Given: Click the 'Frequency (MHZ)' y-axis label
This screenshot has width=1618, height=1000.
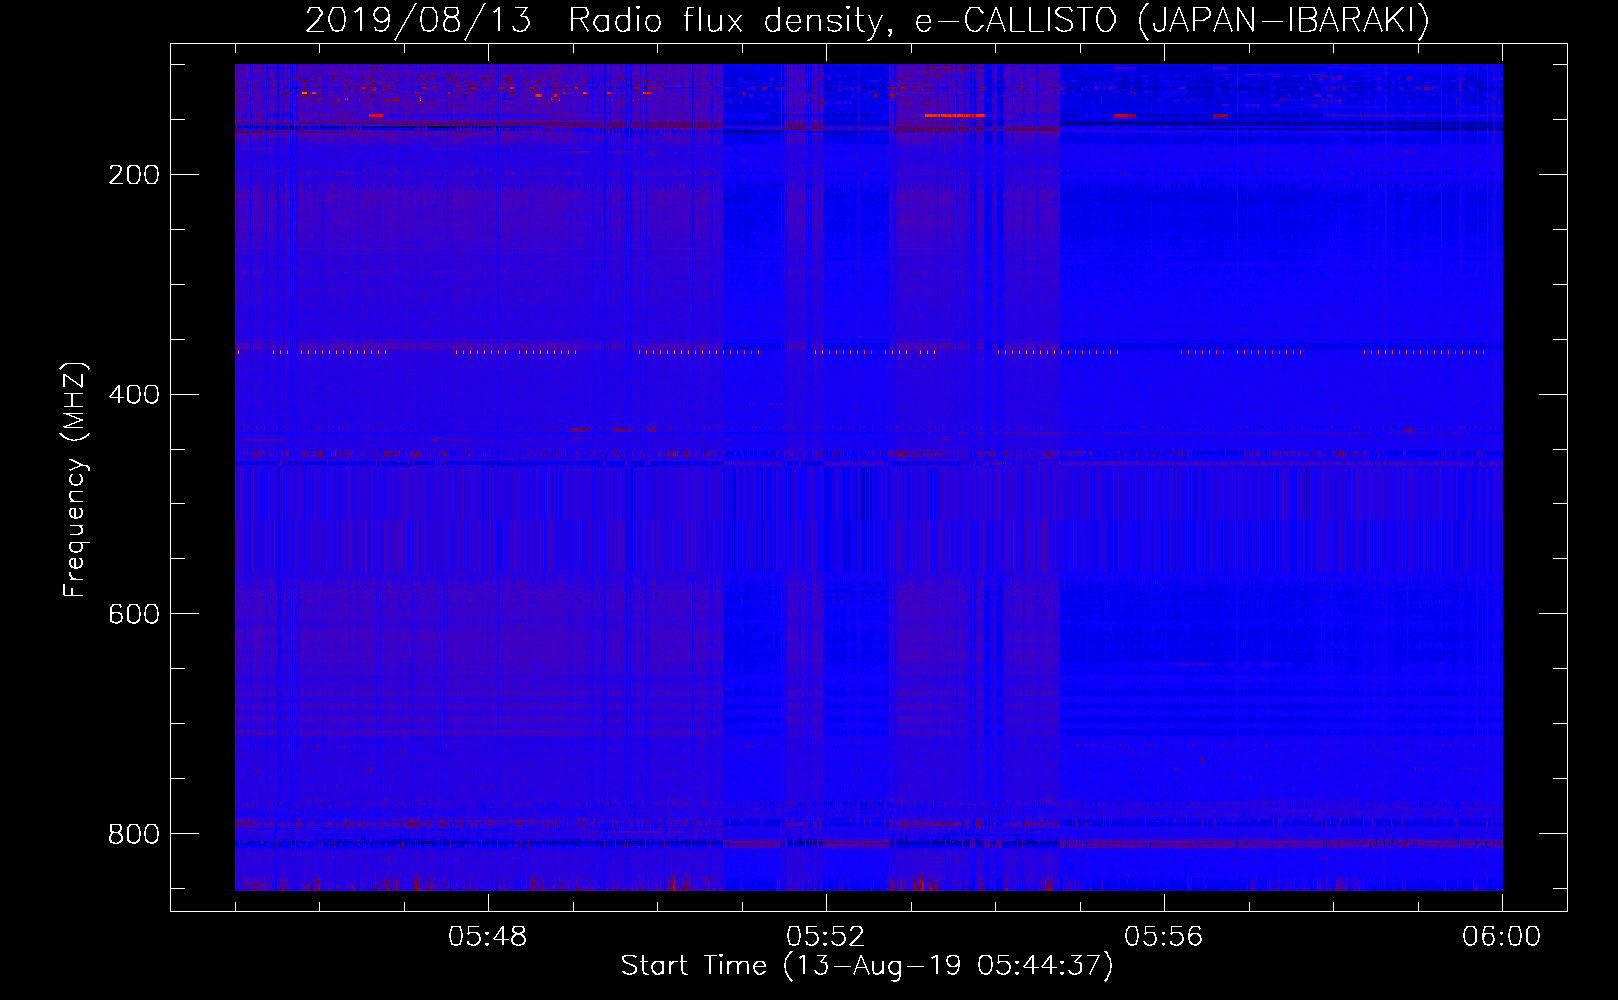Looking at the screenshot, I should [x=75, y=480].
